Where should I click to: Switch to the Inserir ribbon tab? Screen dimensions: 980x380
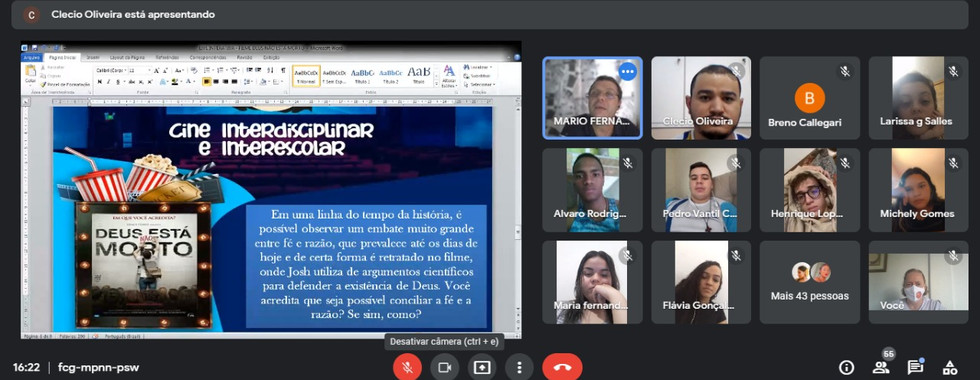pyautogui.click(x=93, y=58)
